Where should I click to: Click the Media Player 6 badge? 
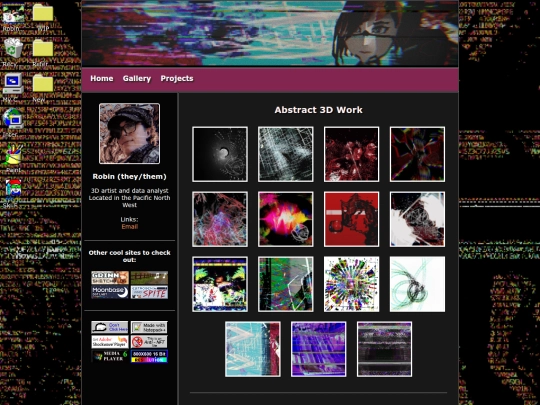(x=110, y=356)
